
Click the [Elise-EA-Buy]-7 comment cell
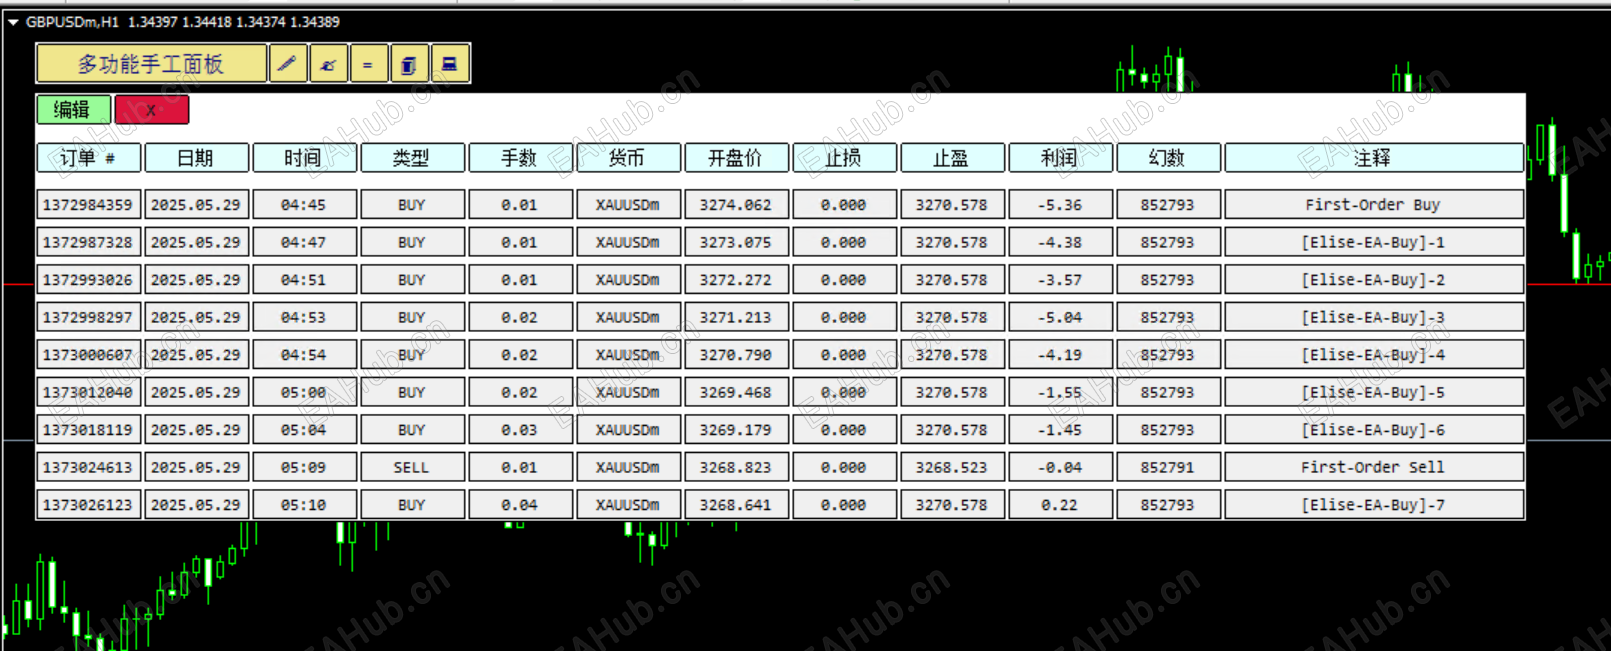1374,505
